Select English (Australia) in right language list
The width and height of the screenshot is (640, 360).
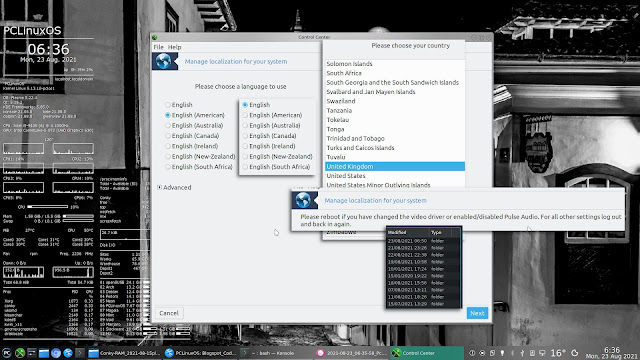click(245, 126)
